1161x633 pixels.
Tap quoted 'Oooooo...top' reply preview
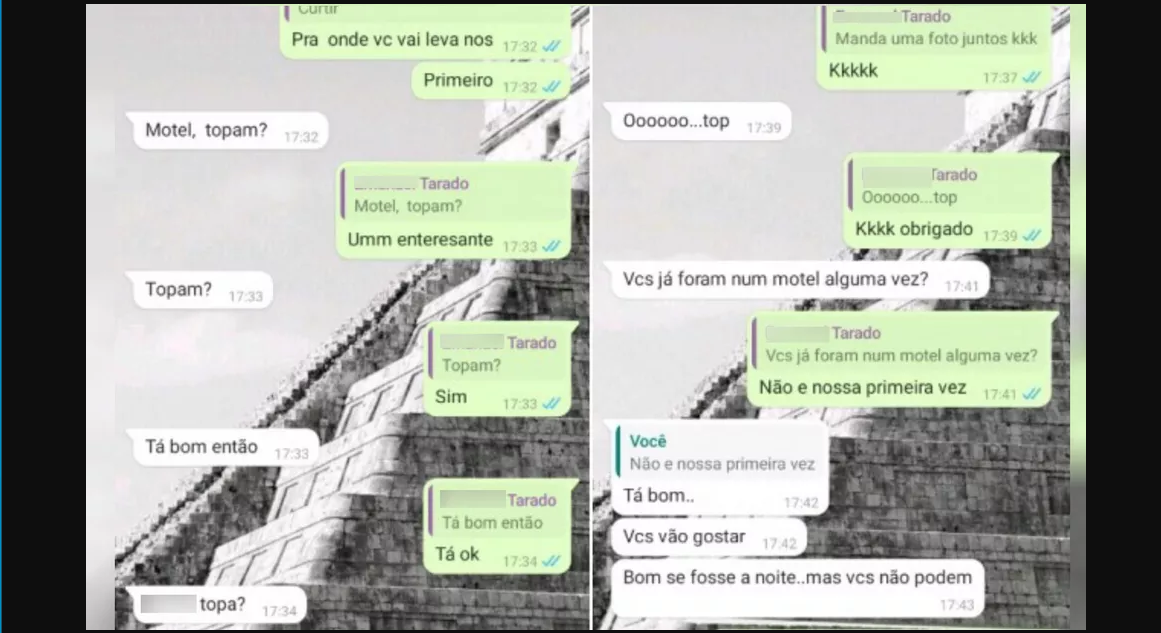[948, 187]
